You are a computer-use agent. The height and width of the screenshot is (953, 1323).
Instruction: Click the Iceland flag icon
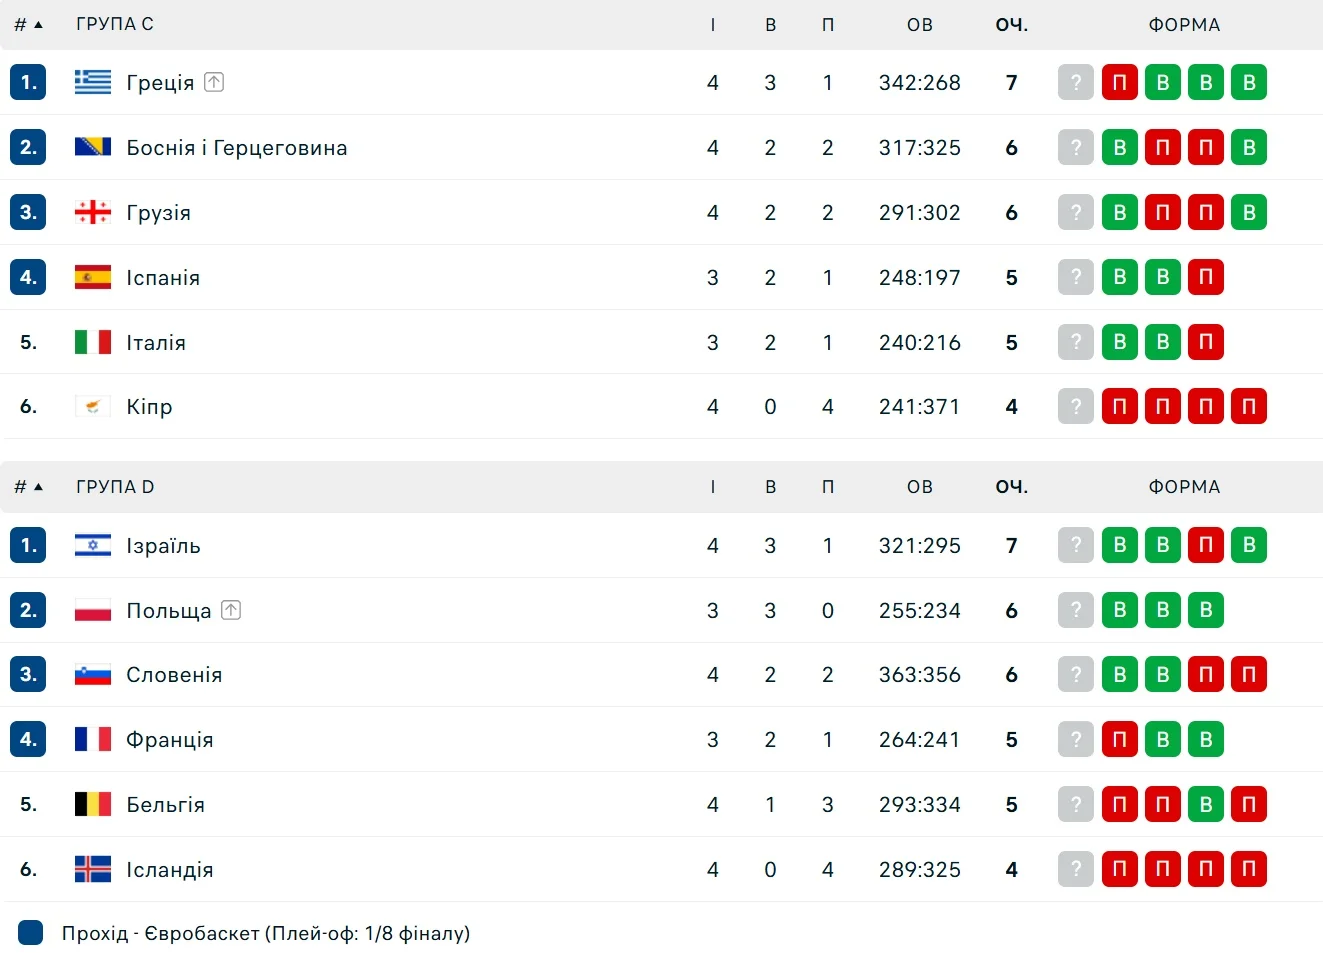click(93, 869)
